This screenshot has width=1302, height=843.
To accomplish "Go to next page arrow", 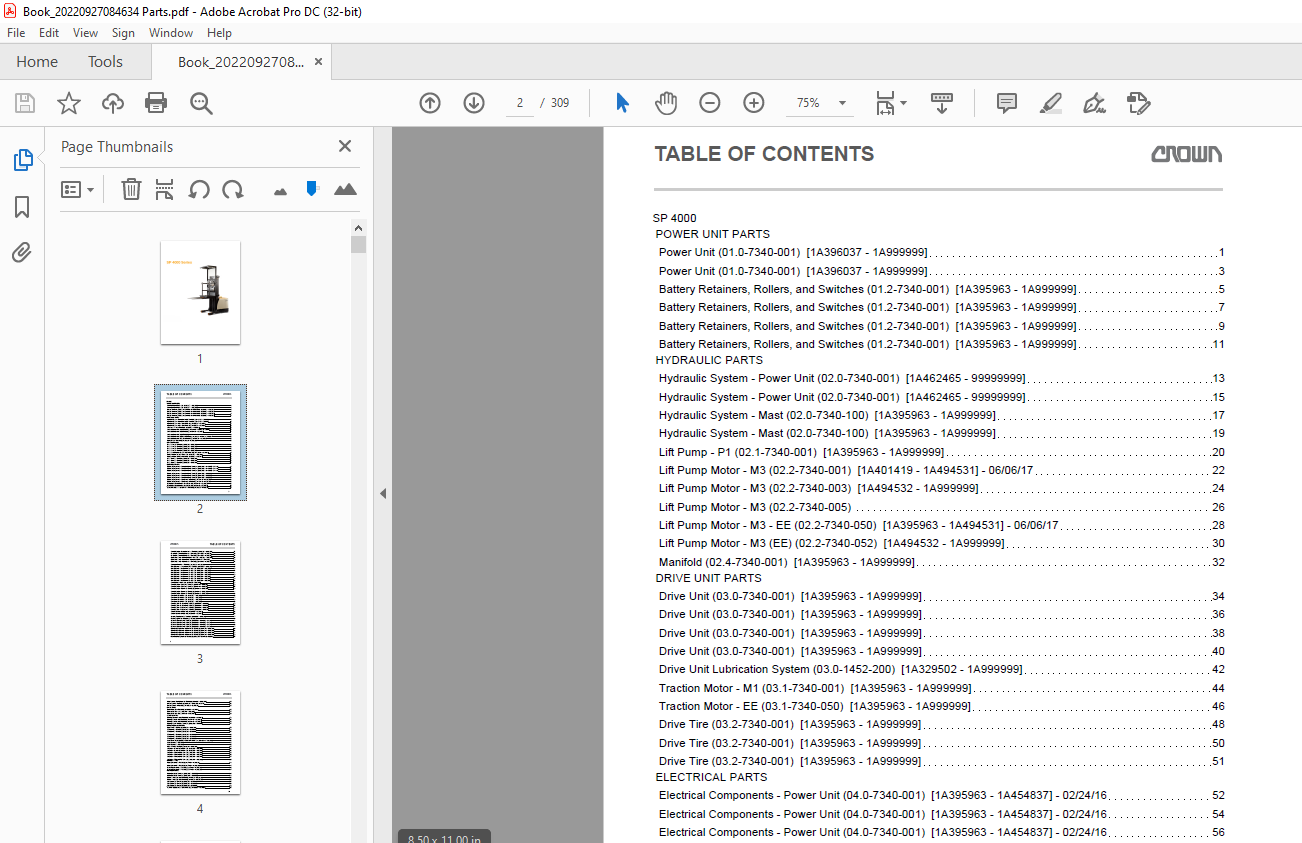I will tap(474, 103).
